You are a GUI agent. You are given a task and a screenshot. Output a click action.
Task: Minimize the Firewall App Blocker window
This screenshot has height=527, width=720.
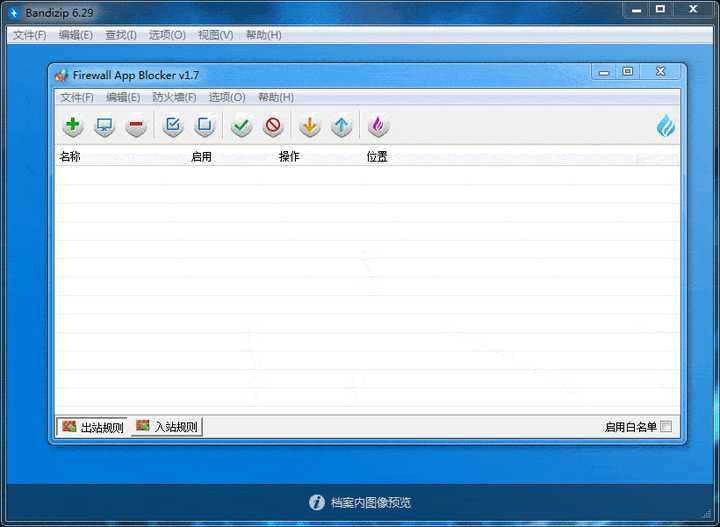(x=604, y=72)
